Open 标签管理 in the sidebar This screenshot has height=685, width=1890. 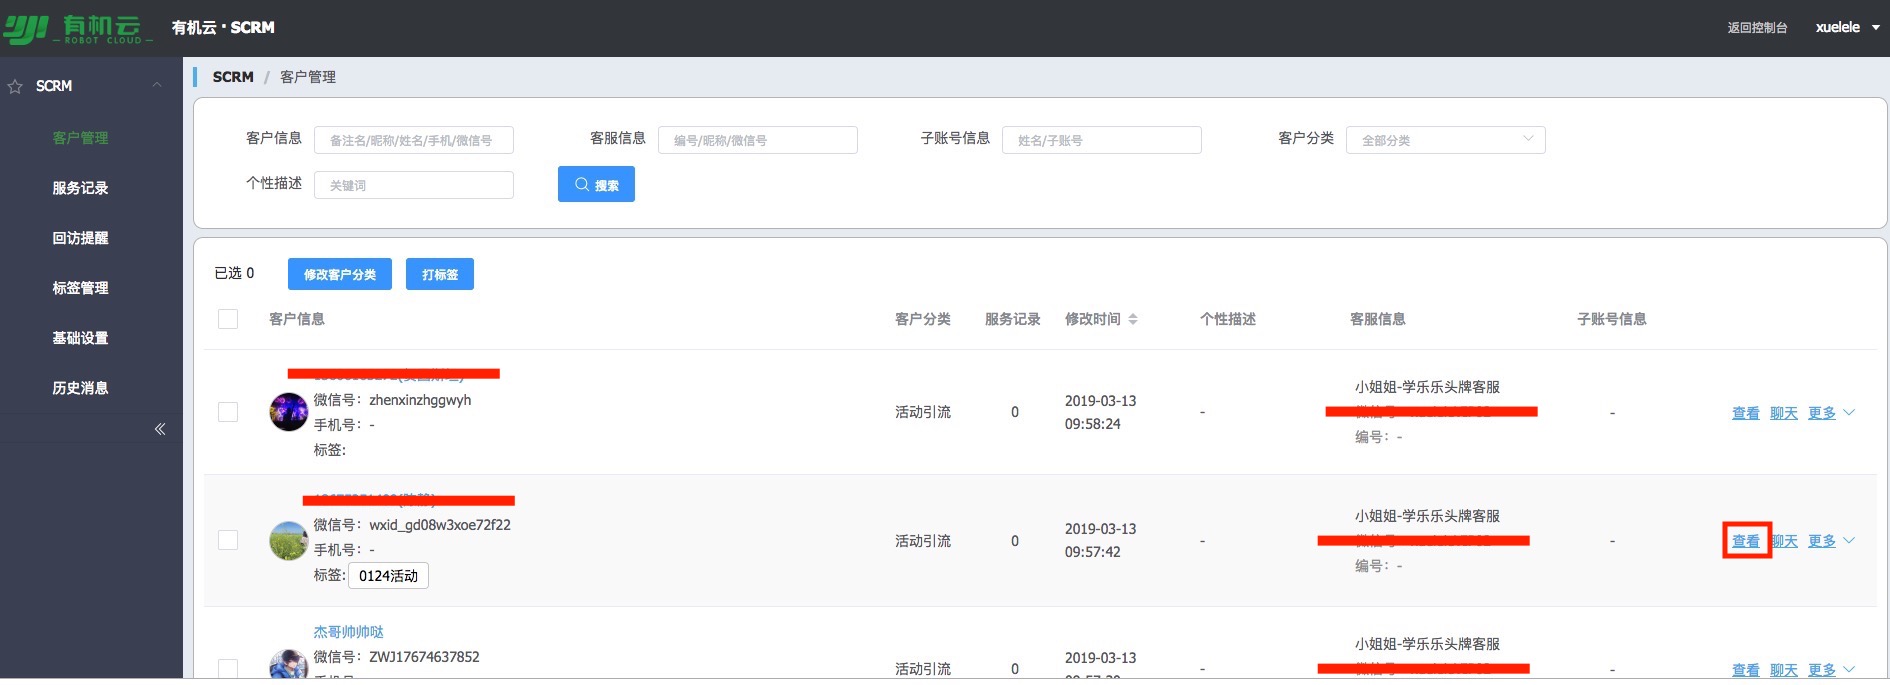[x=80, y=288]
